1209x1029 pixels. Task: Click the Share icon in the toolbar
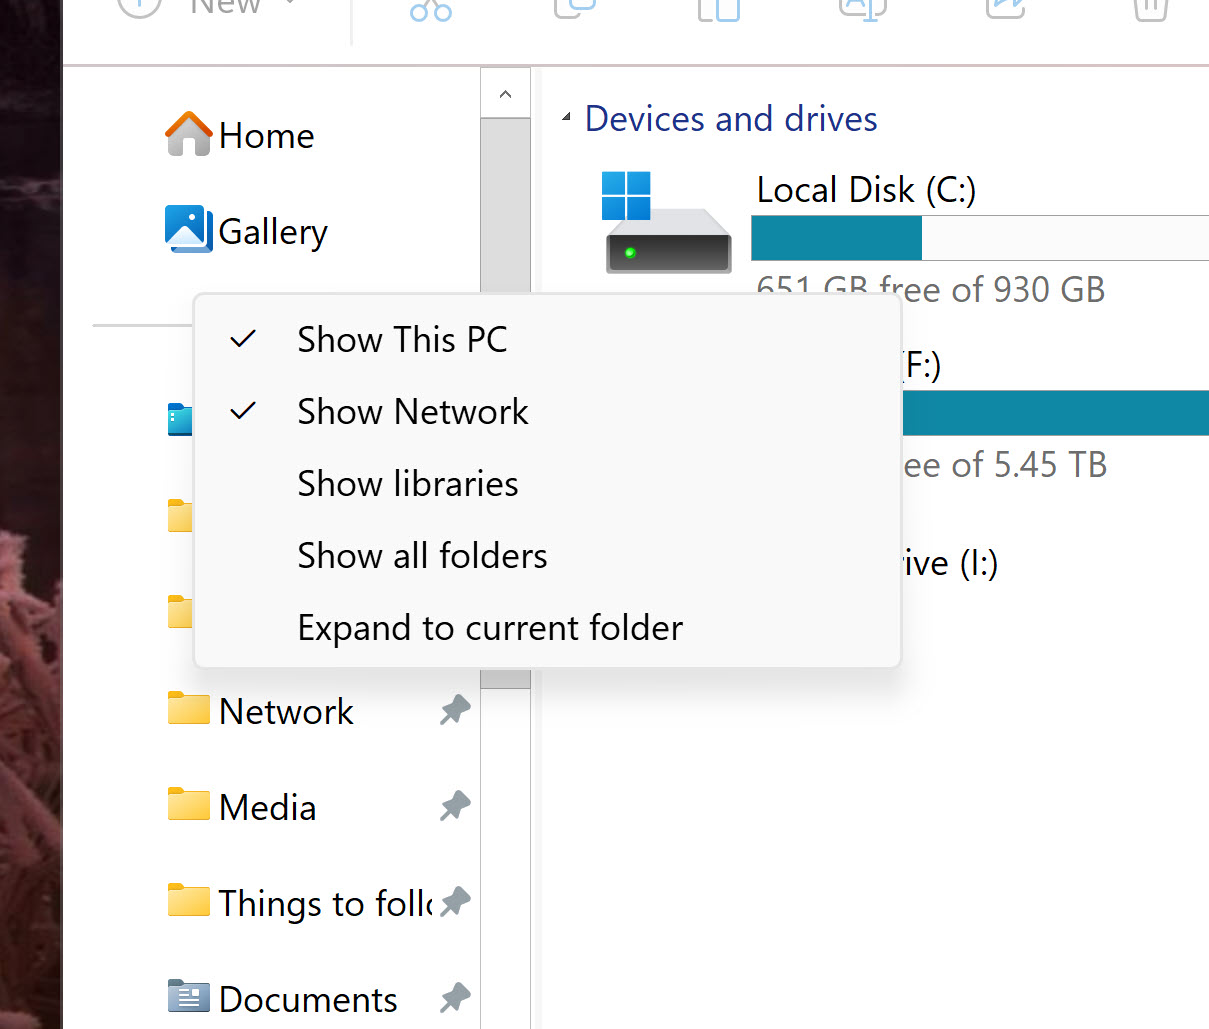[x=1004, y=10]
